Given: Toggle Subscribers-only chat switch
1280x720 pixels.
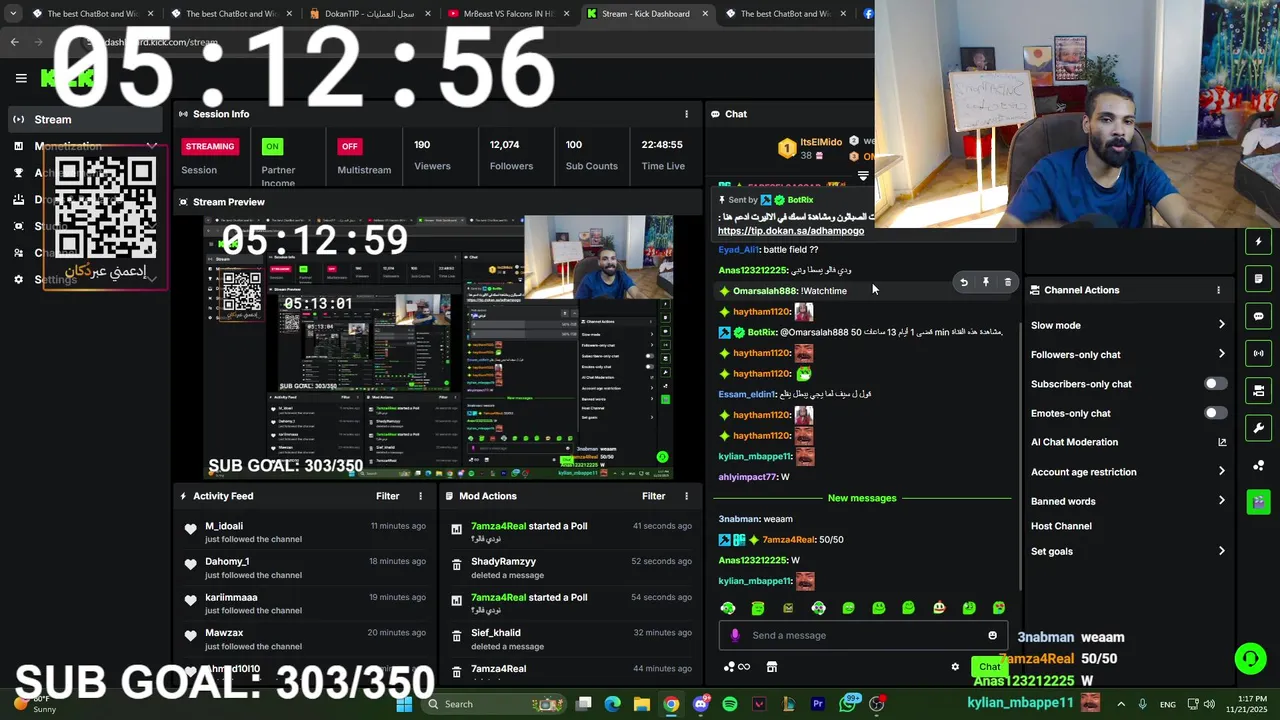Looking at the screenshot, I should click(x=1215, y=384).
